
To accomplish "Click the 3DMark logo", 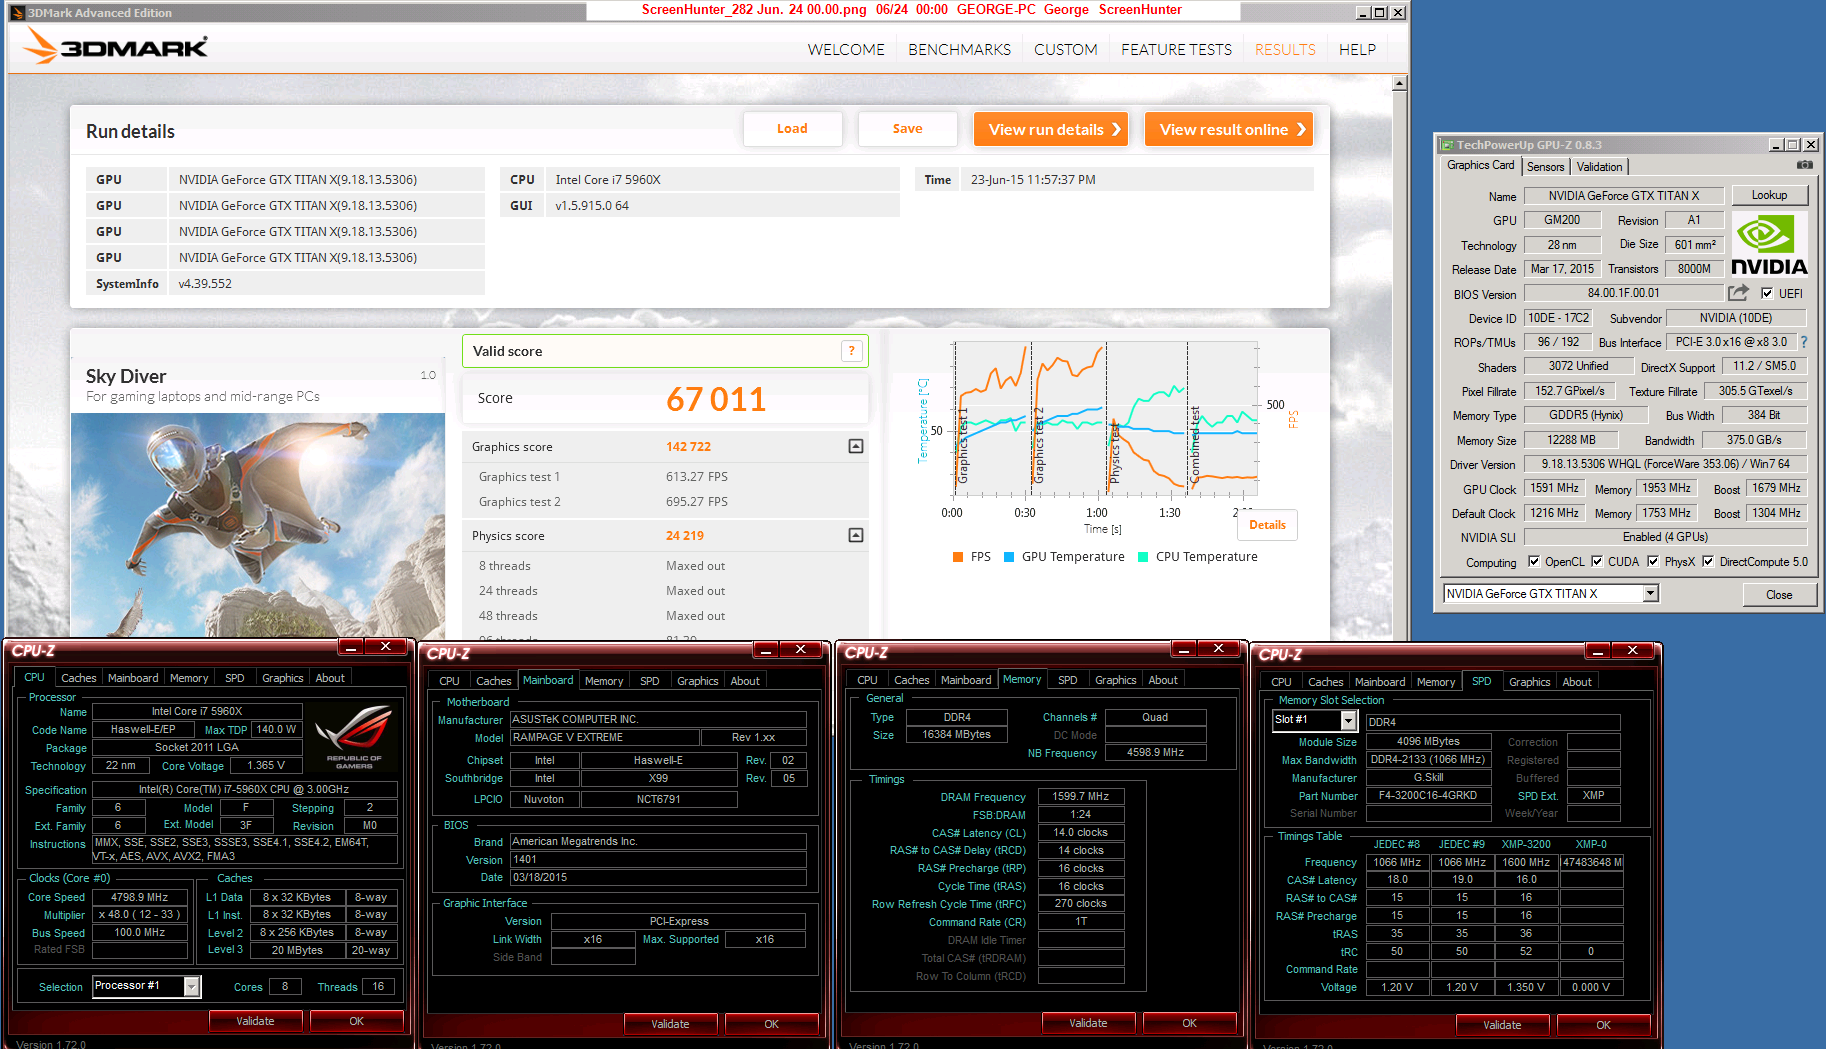I will tap(116, 46).
